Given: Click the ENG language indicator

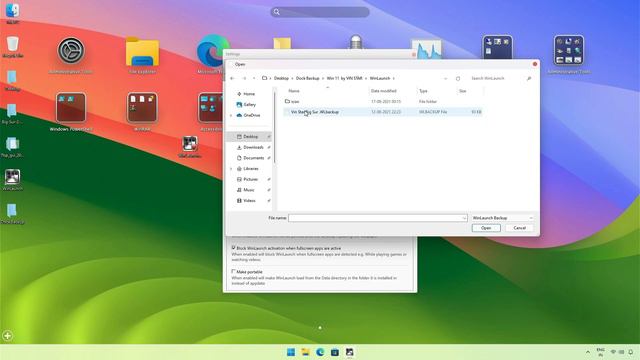Looking at the screenshot, I should (600, 352).
